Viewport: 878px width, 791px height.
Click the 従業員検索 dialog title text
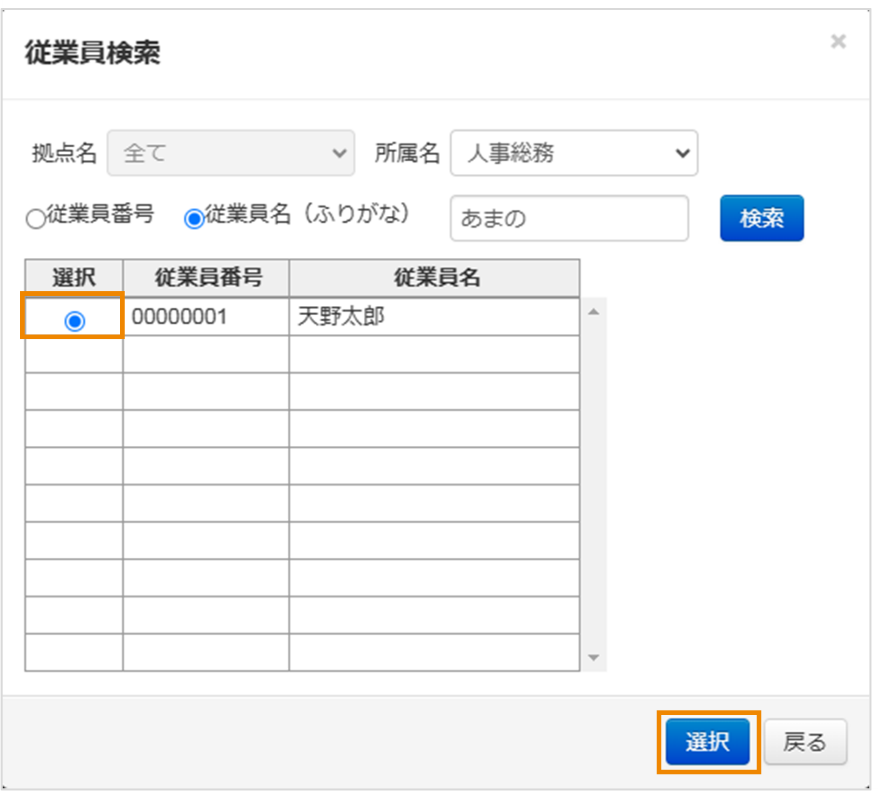click(92, 53)
